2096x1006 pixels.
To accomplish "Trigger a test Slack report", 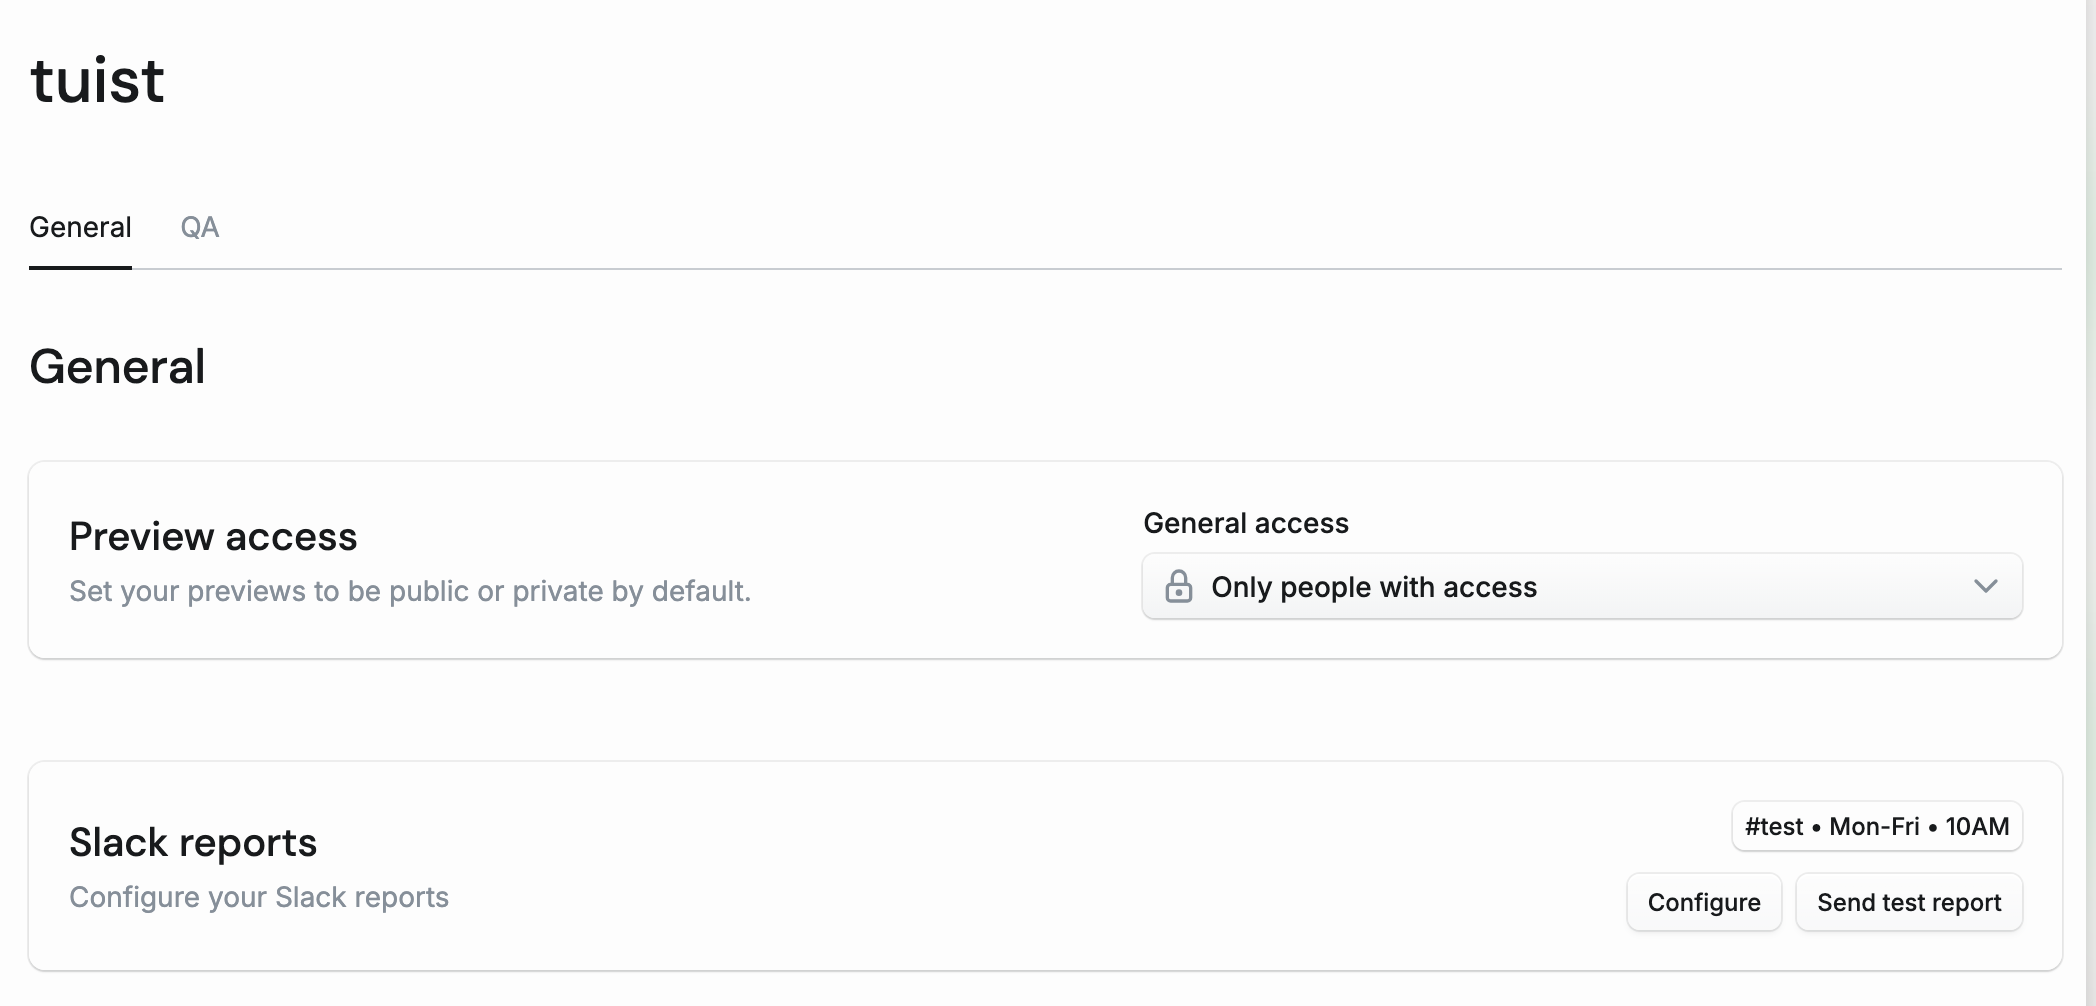I will 1909,901.
